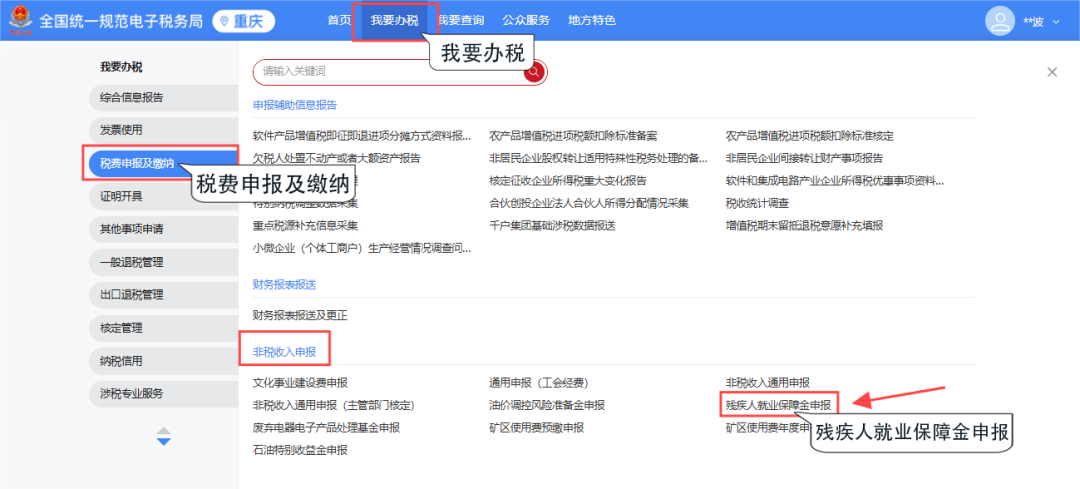Open 软件和集成电路产业企业所得税优惠事项资料
Viewport: 1080px width, 489px height.
[835, 181]
